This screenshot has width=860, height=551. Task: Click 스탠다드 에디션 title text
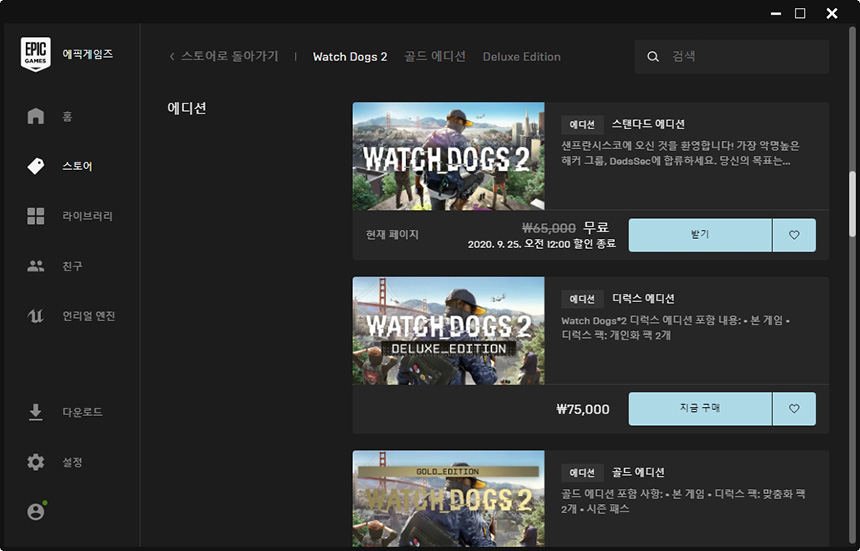tap(648, 124)
